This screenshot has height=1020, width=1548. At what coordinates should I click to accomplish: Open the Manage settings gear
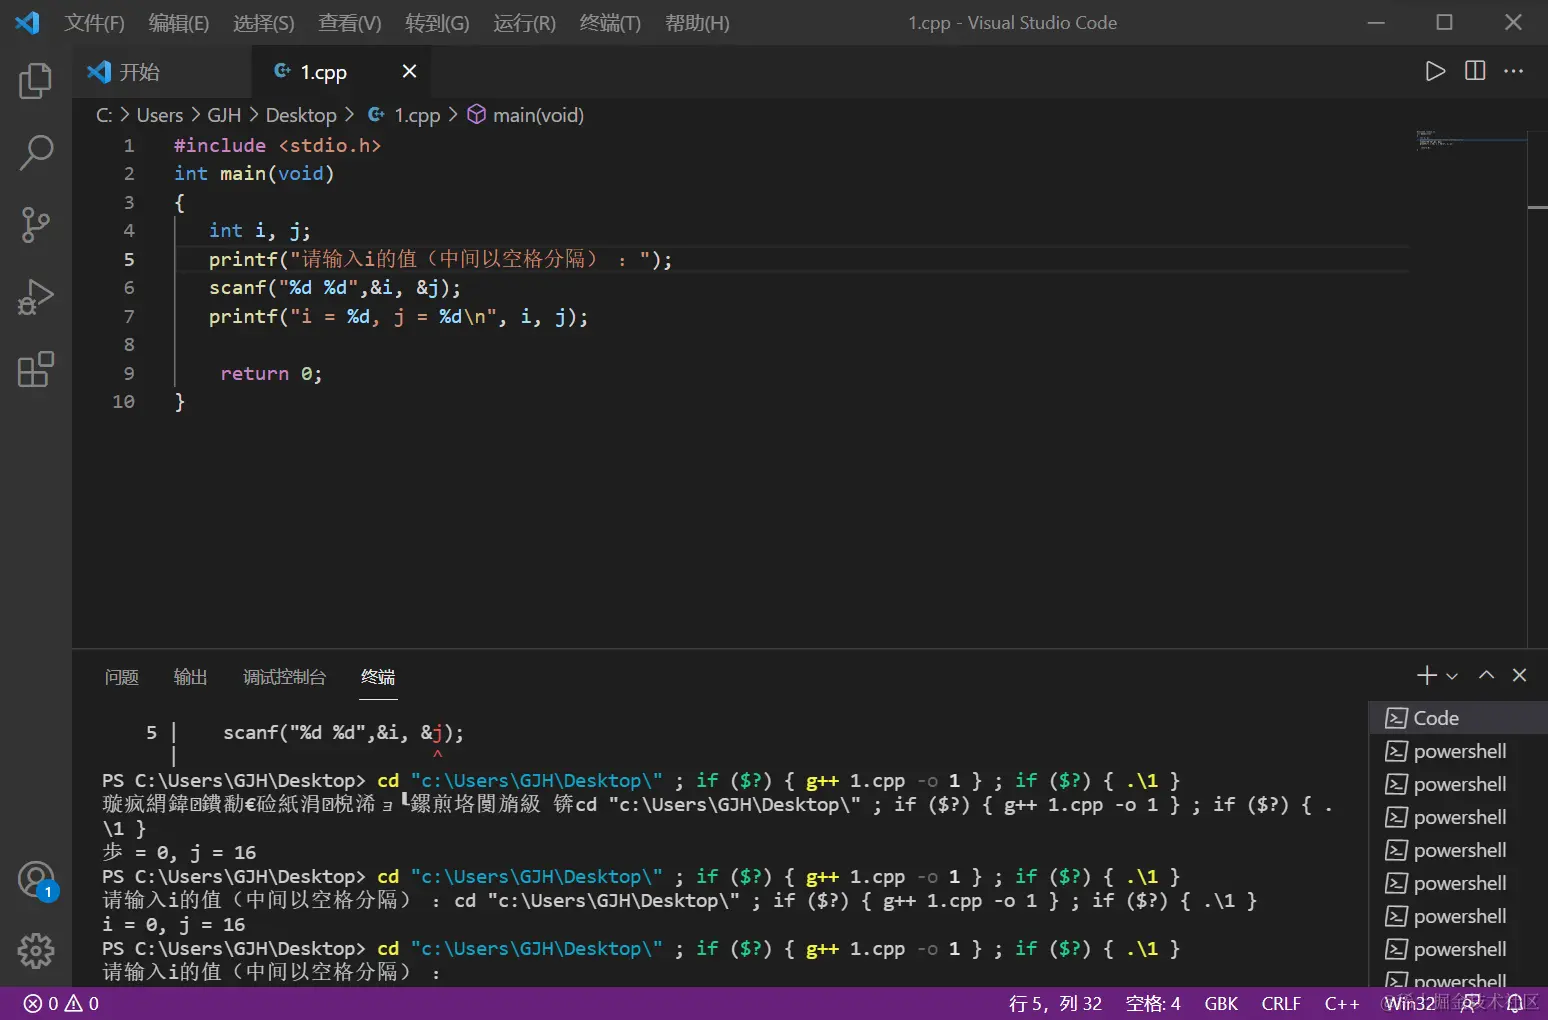click(x=36, y=951)
